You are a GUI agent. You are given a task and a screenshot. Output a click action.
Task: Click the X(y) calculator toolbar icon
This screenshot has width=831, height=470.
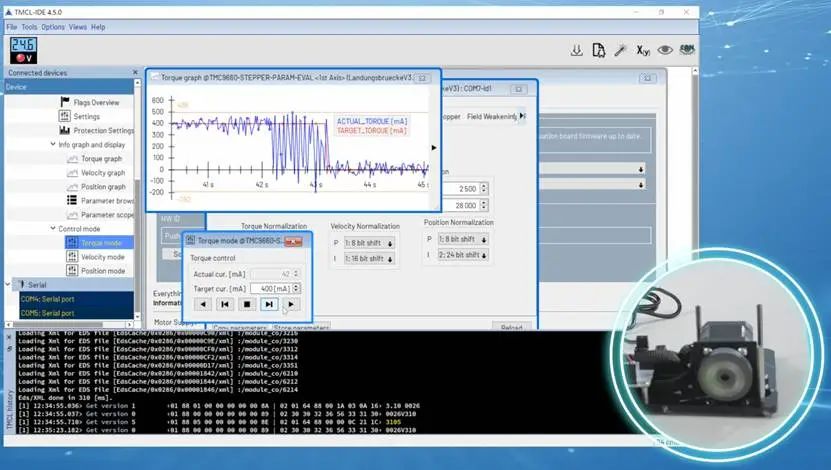(642, 50)
